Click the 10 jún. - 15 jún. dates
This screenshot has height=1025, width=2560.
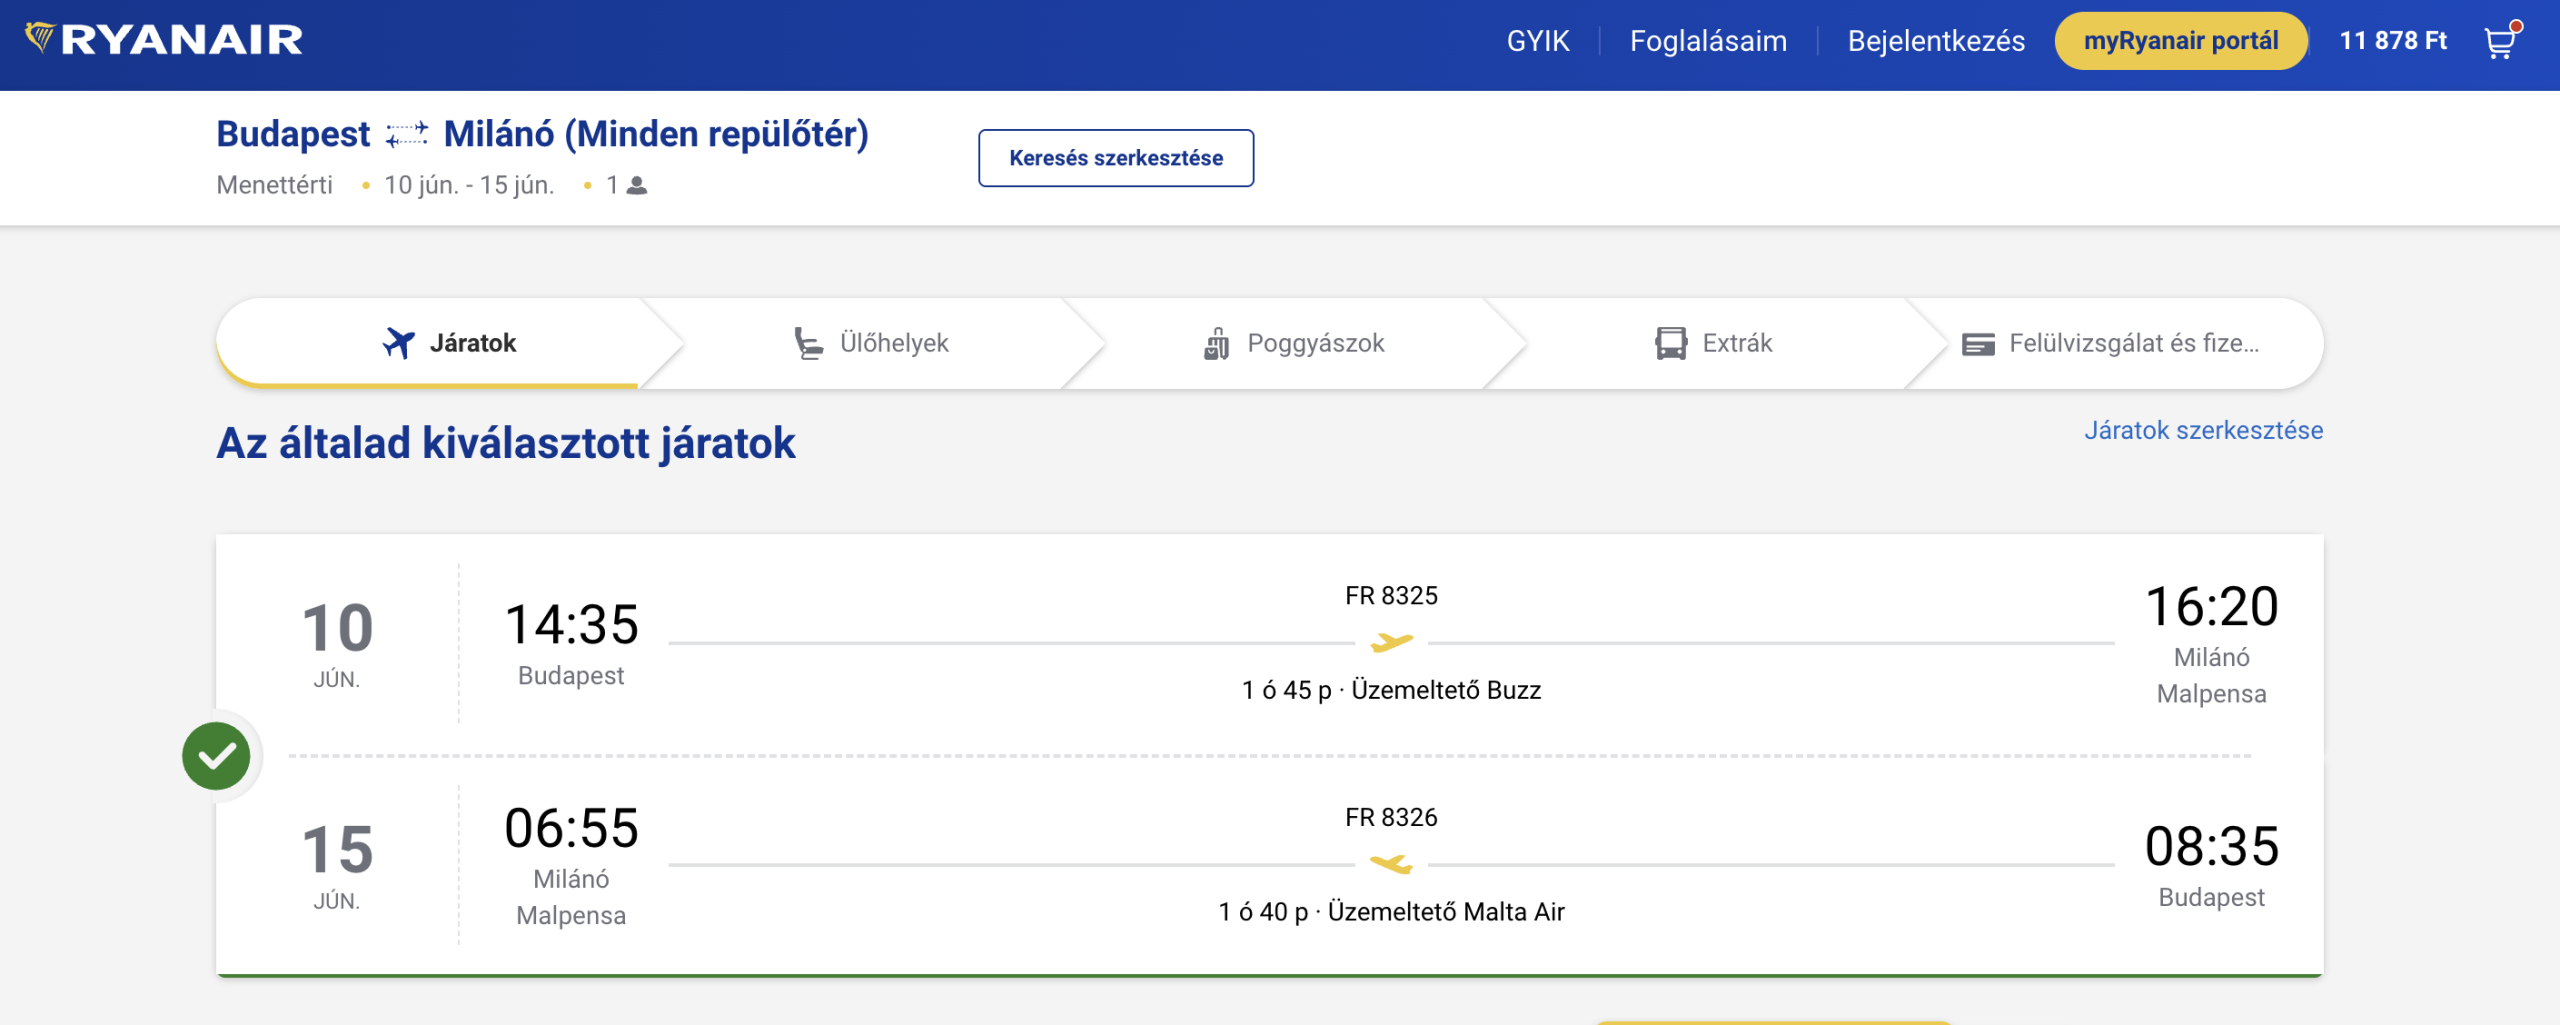[469, 185]
